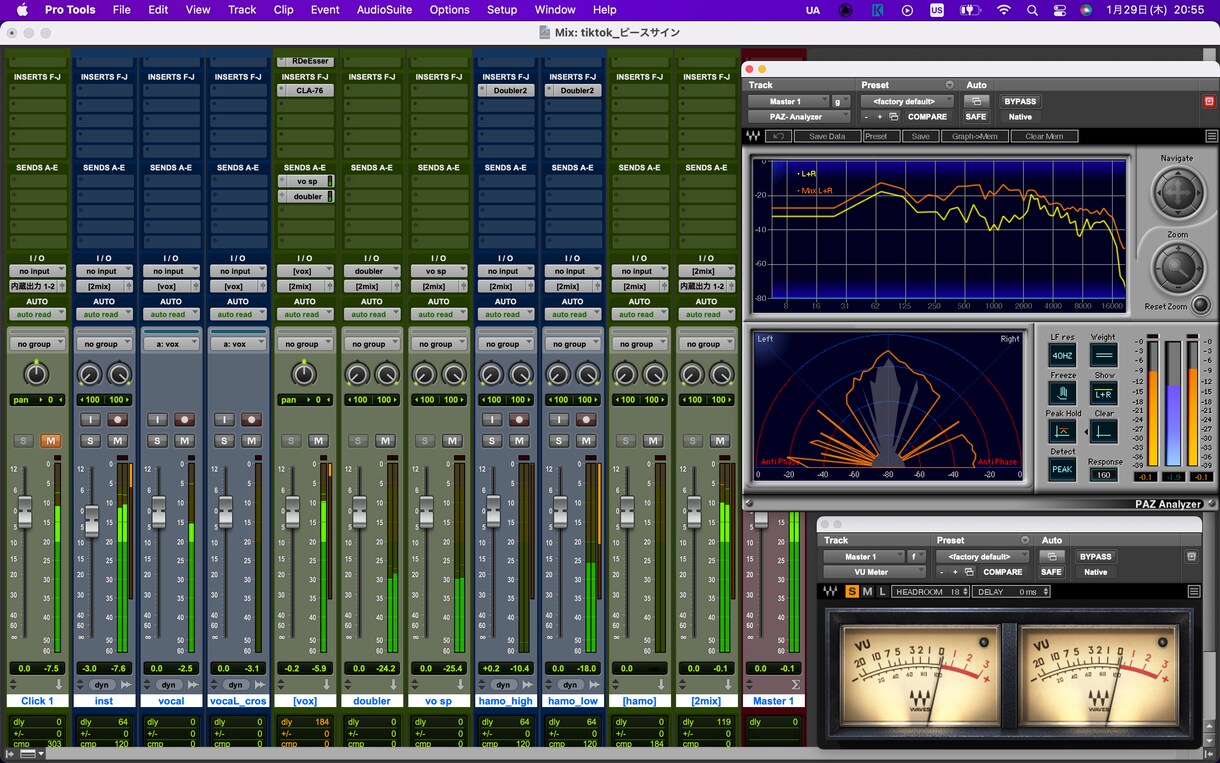Viewport: 1220px width, 763px height.
Task: Open the Track menu
Action: pos(242,10)
